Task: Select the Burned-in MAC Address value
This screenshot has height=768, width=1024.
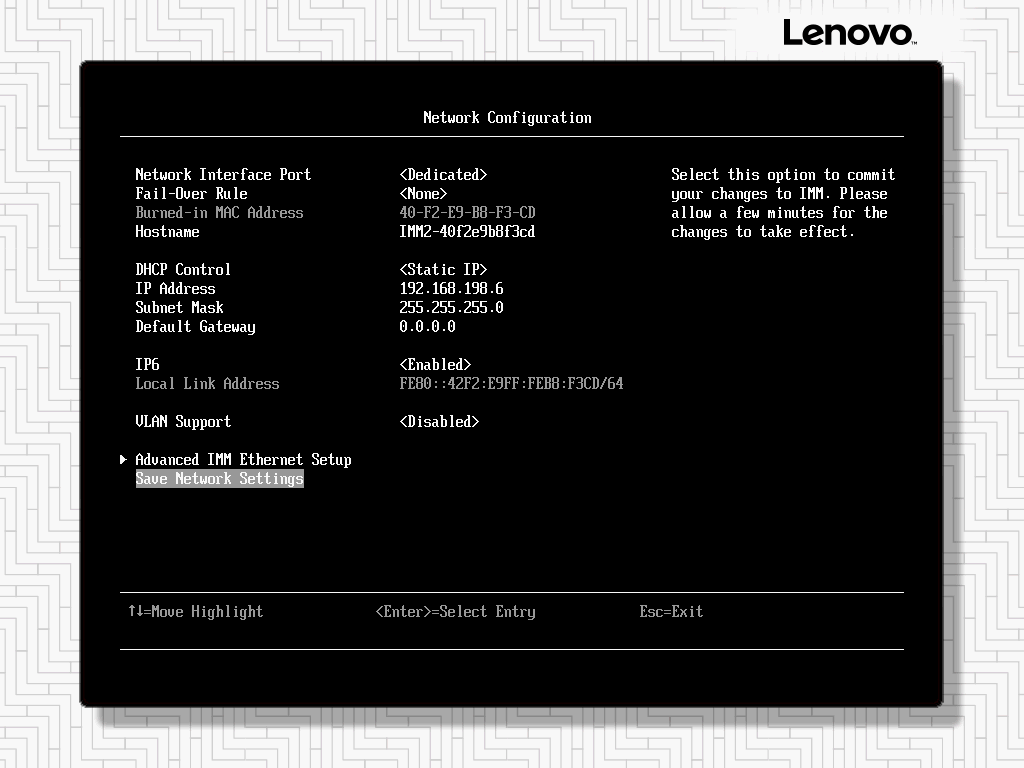Action: [x=467, y=213]
